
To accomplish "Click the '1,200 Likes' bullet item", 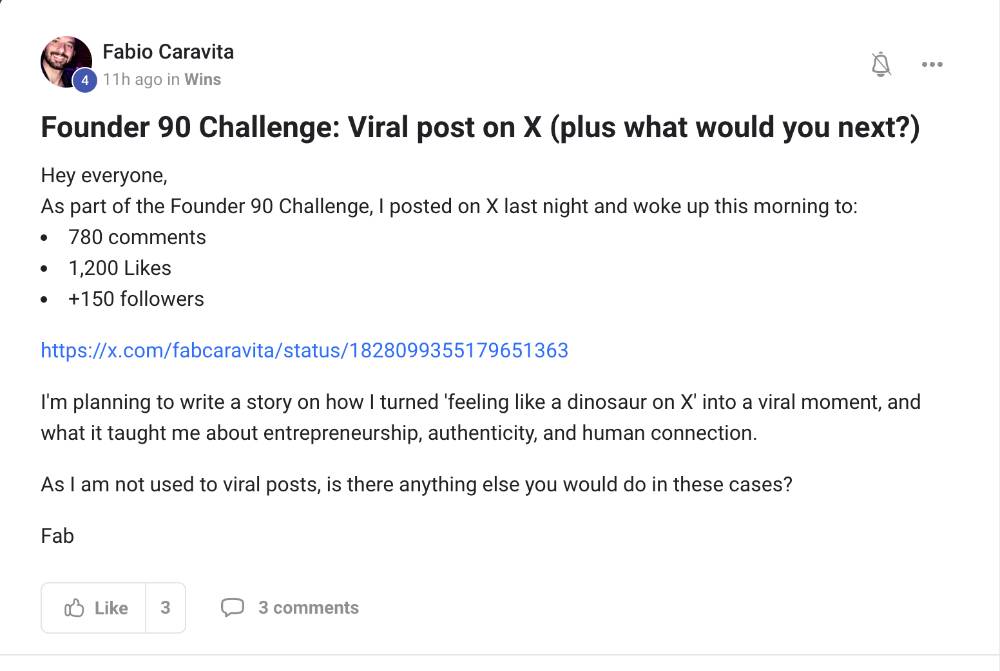I will click(120, 268).
